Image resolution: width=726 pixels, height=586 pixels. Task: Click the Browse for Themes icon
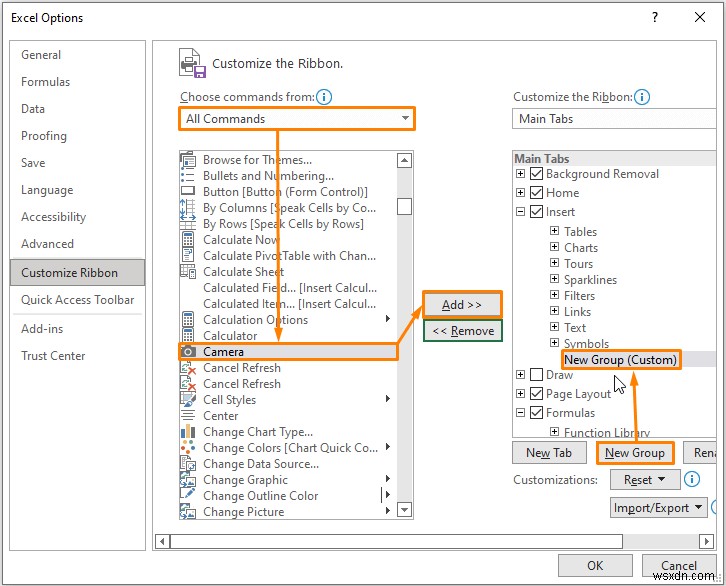(188, 160)
